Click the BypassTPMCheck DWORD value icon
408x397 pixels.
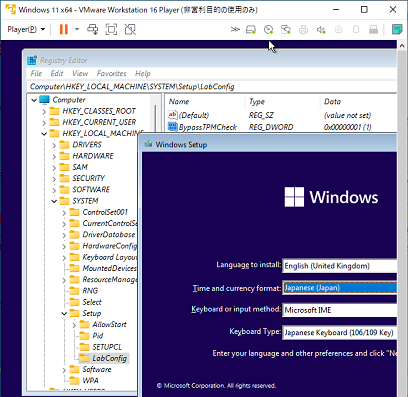click(x=173, y=127)
